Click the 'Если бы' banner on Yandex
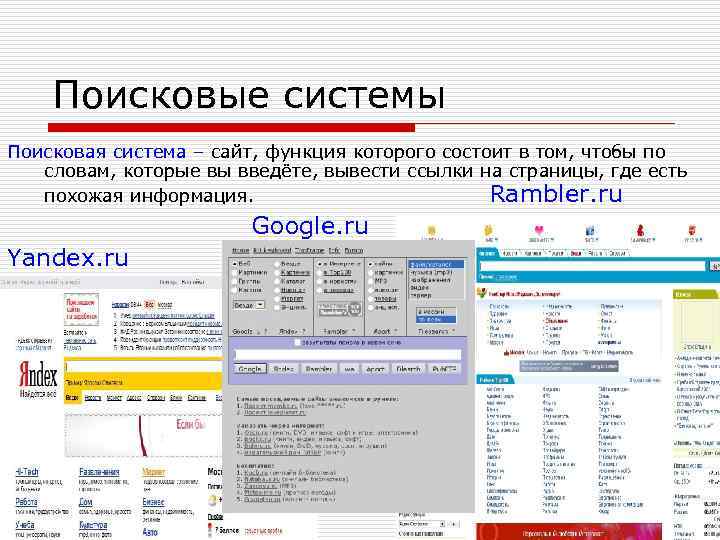720x540 pixels. (x=143, y=435)
